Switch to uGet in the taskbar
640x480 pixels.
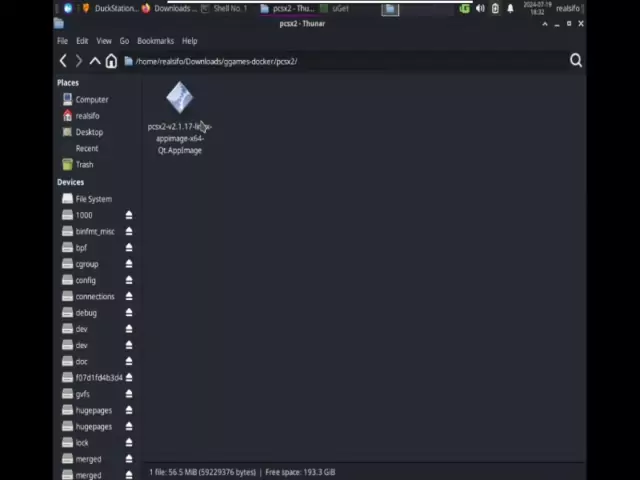(340, 9)
